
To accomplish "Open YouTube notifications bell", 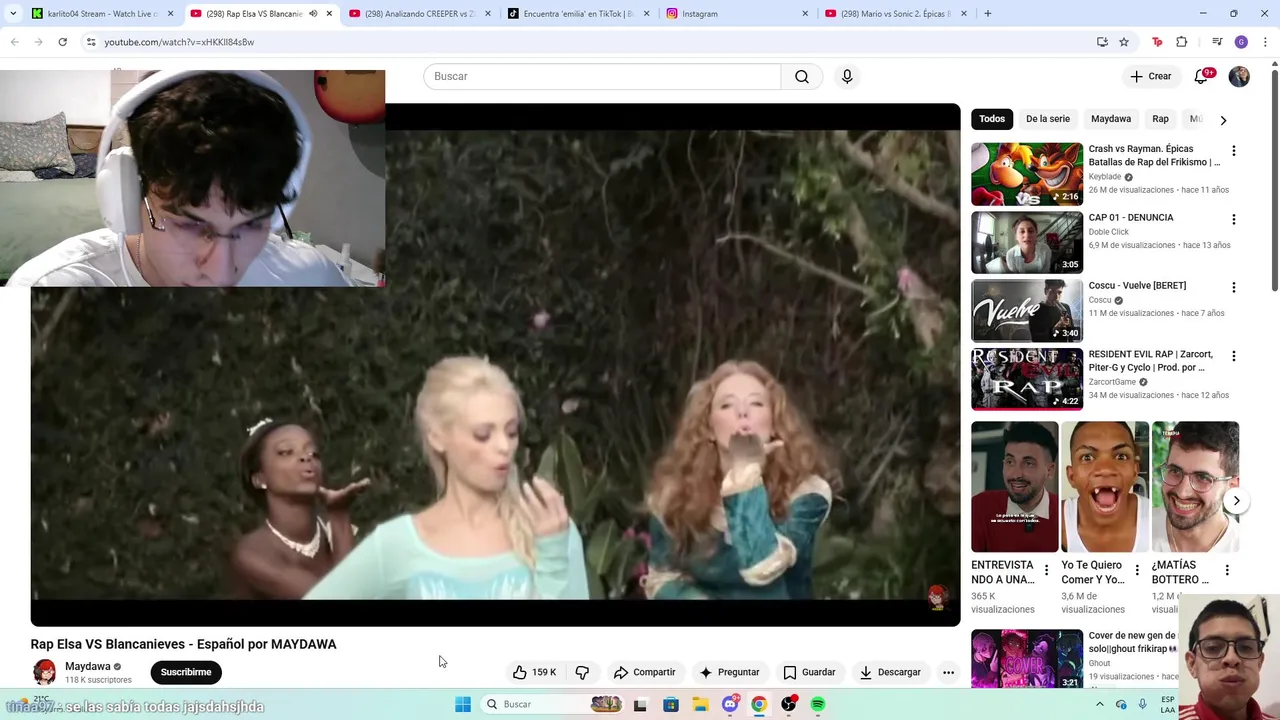I will [x=1201, y=76].
